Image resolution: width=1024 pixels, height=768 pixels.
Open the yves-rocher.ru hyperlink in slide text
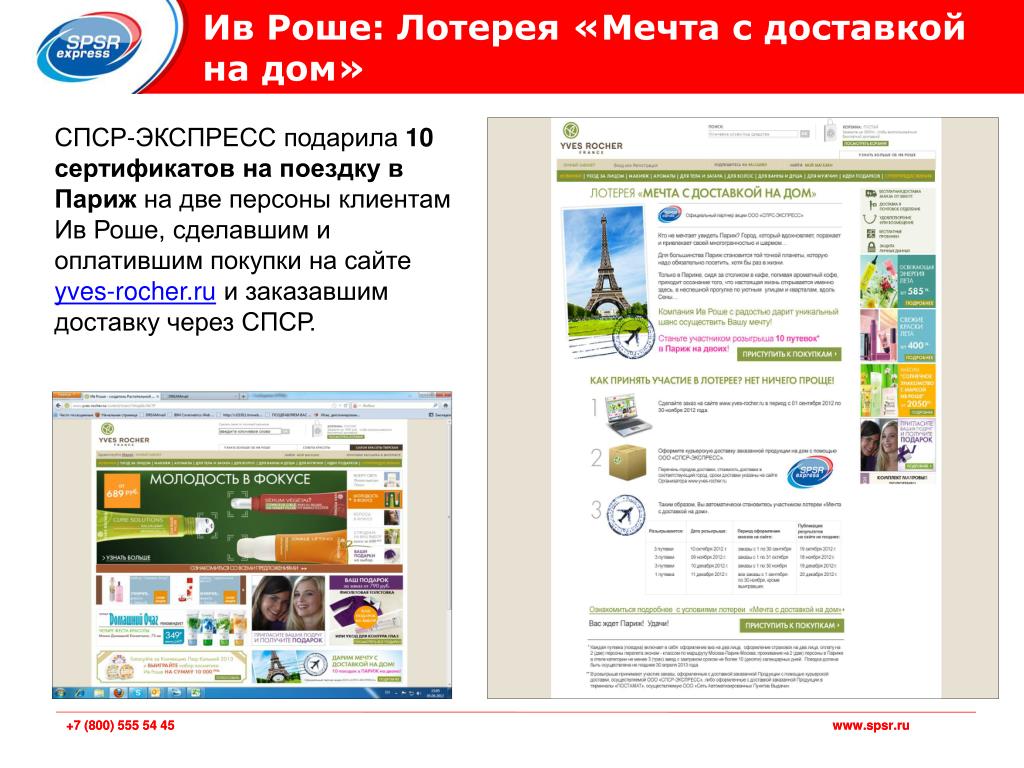[x=135, y=291]
